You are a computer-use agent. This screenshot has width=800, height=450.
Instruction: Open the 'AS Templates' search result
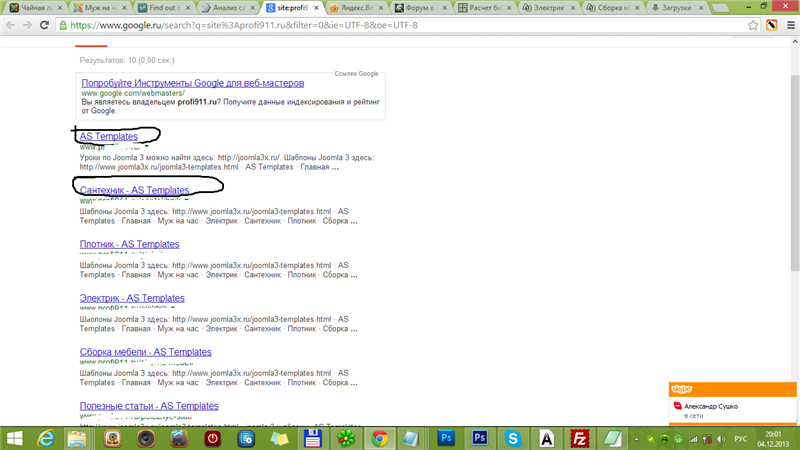tap(109, 136)
